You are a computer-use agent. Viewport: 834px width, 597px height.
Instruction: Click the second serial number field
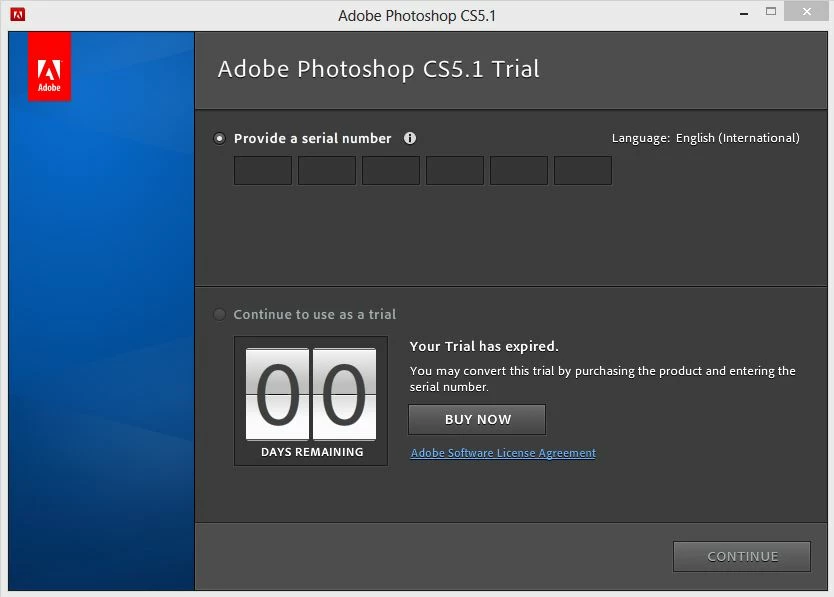tap(327, 170)
